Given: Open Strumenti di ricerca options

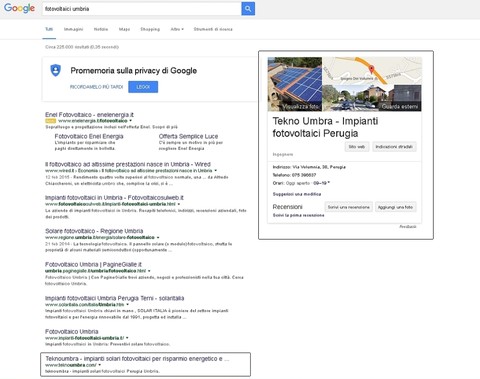Looking at the screenshot, I should point(213,29).
